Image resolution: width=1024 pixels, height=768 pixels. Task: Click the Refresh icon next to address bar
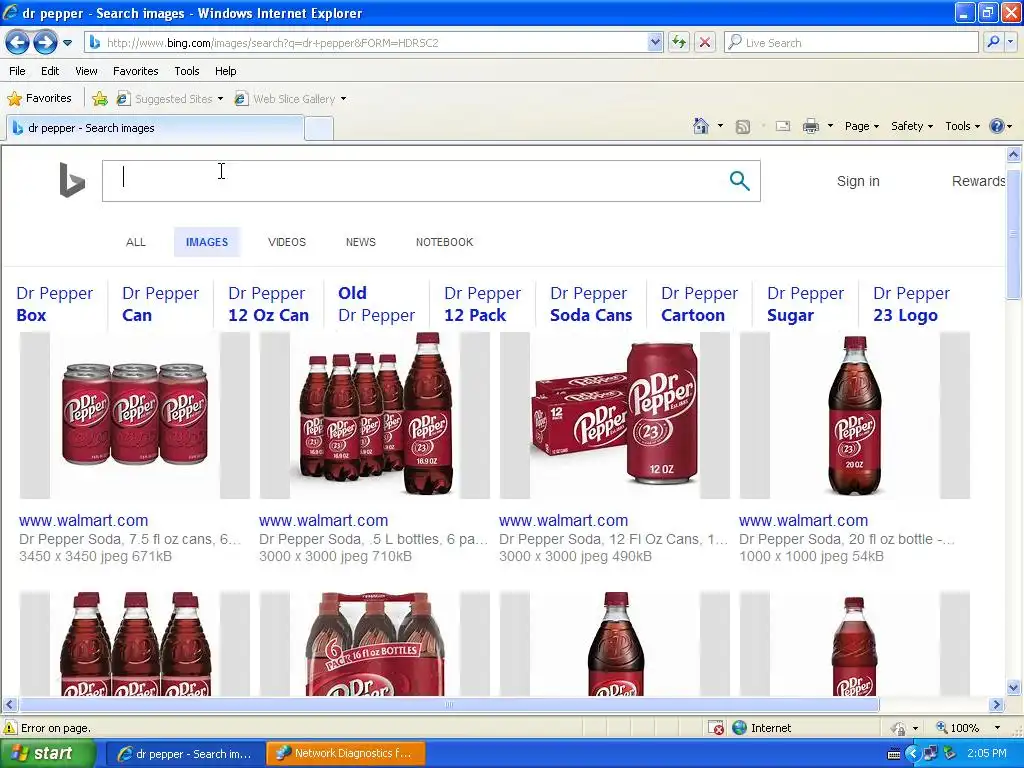click(679, 42)
